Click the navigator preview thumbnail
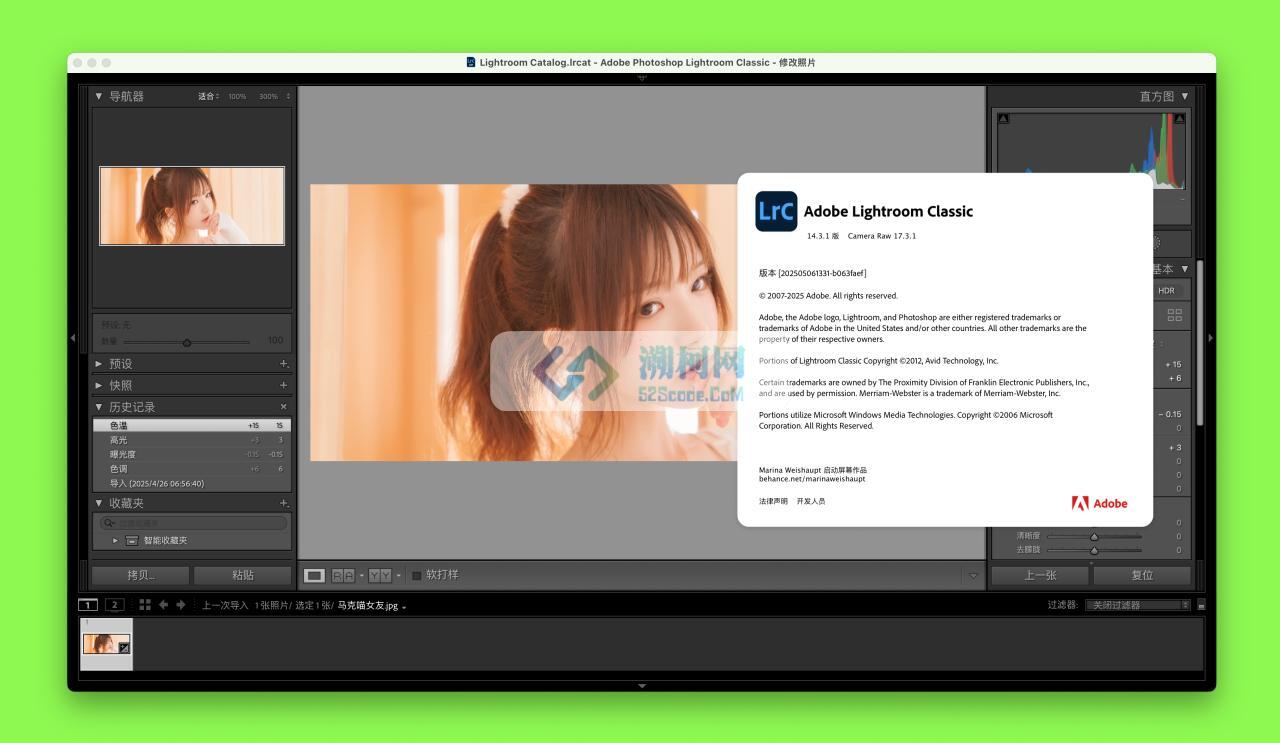The image size is (1280, 743). tap(192, 206)
